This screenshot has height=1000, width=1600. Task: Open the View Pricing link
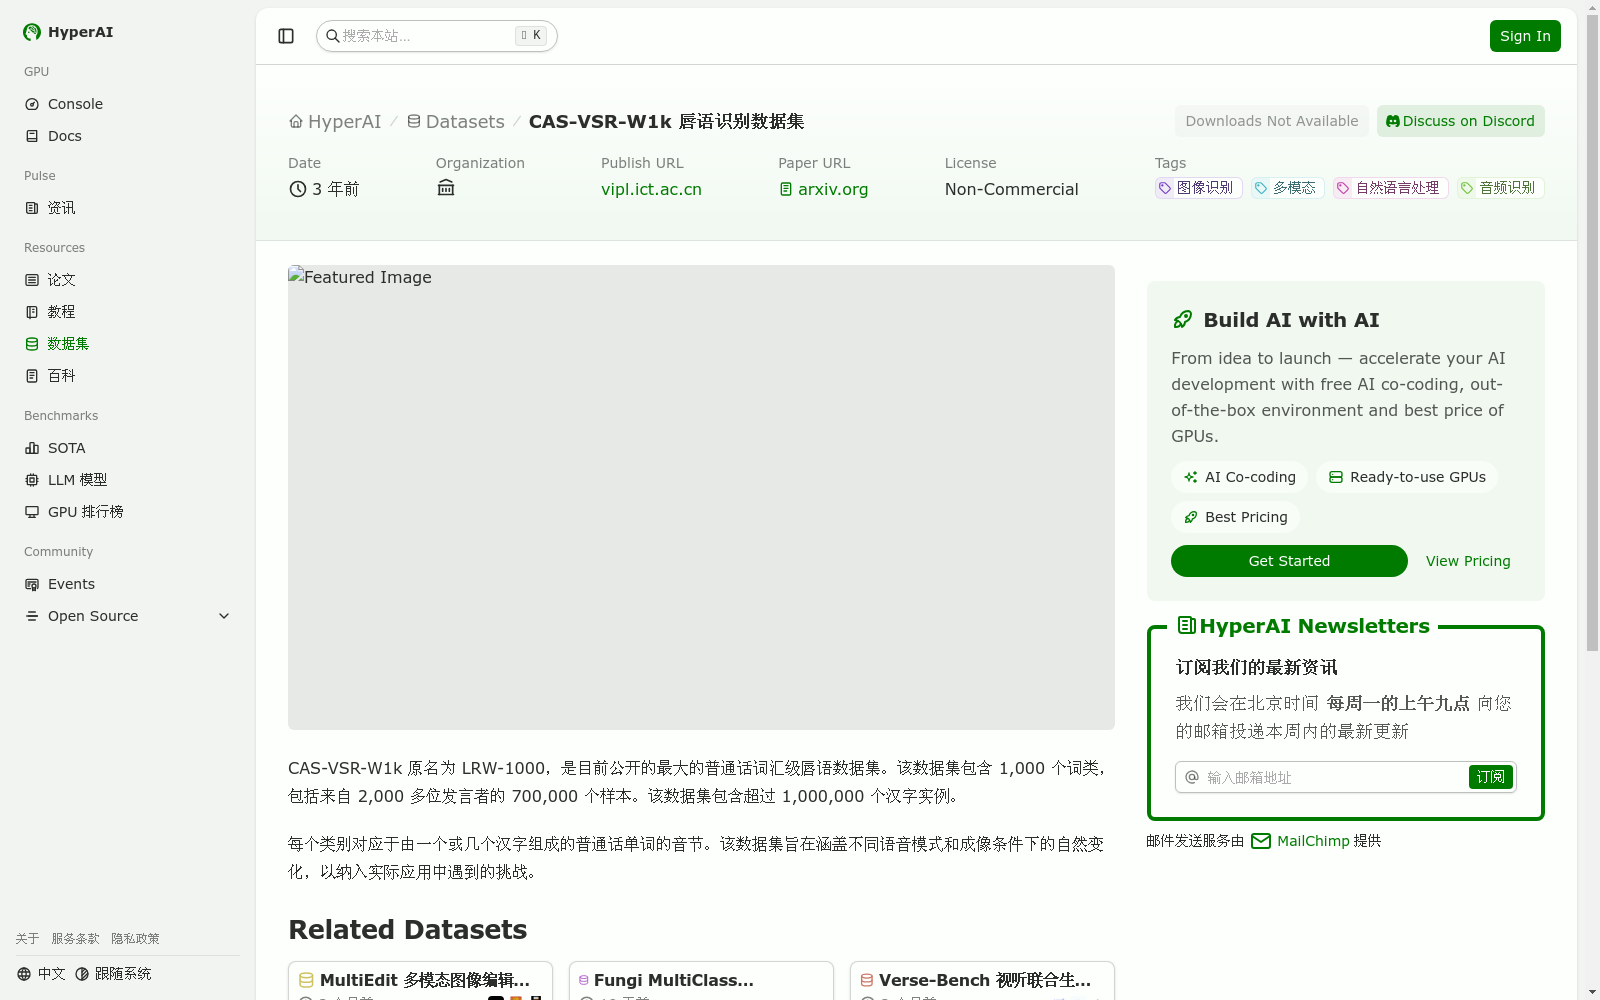coord(1468,561)
